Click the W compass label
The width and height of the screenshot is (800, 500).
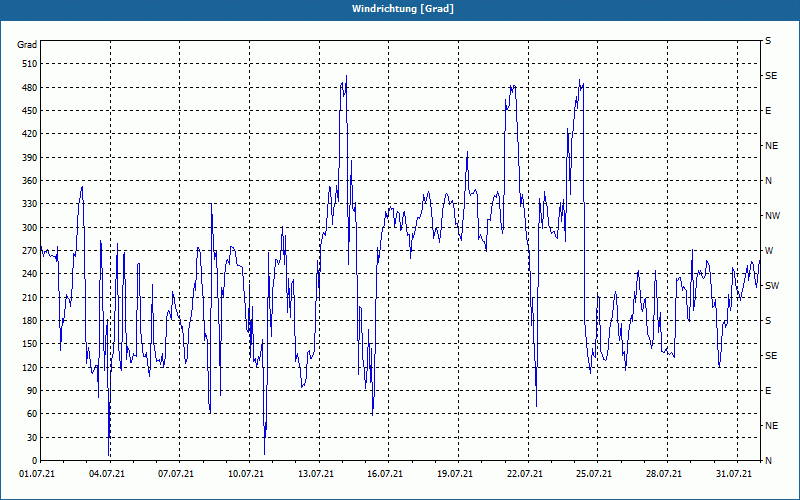click(x=769, y=251)
